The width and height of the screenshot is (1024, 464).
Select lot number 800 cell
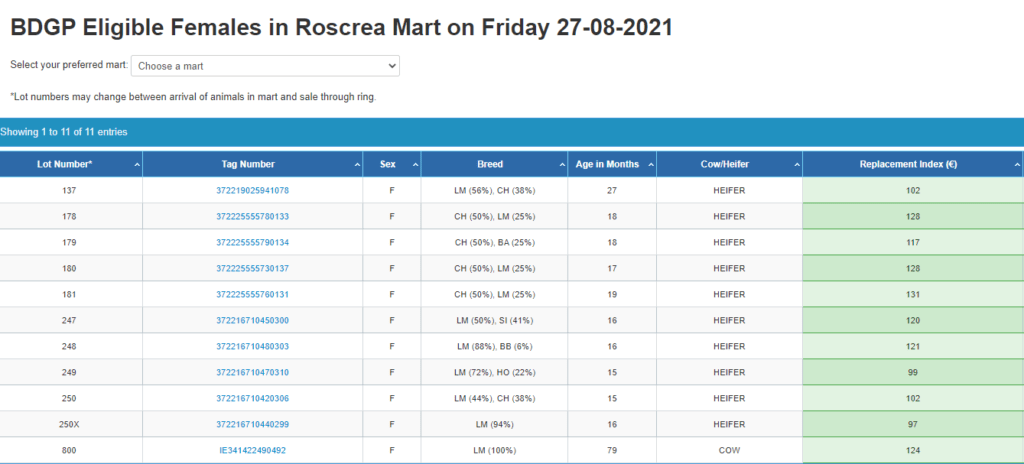(71, 450)
